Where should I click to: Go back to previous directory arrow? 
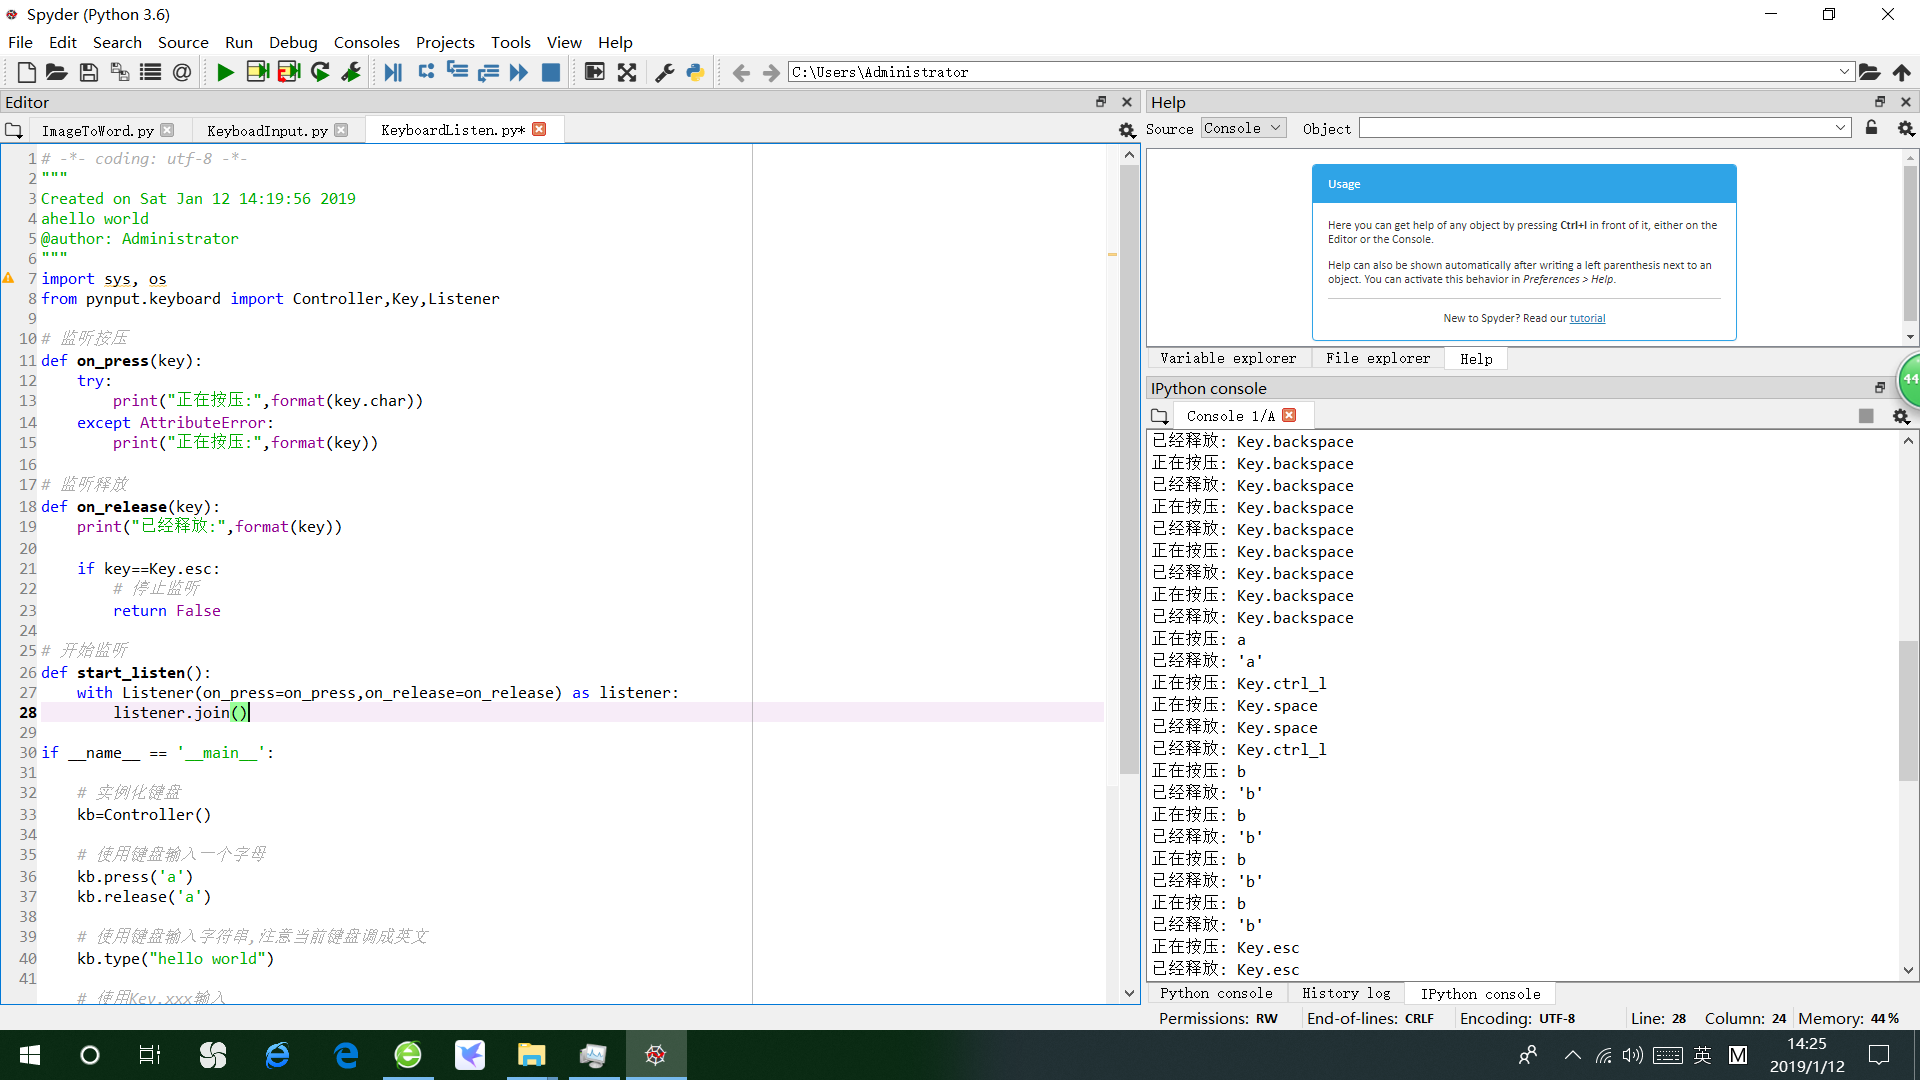click(741, 72)
